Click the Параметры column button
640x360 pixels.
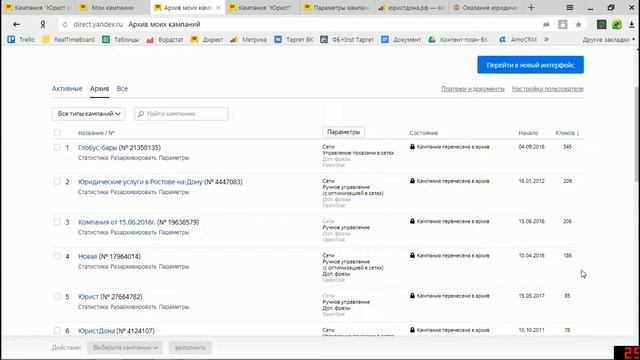pos(343,132)
